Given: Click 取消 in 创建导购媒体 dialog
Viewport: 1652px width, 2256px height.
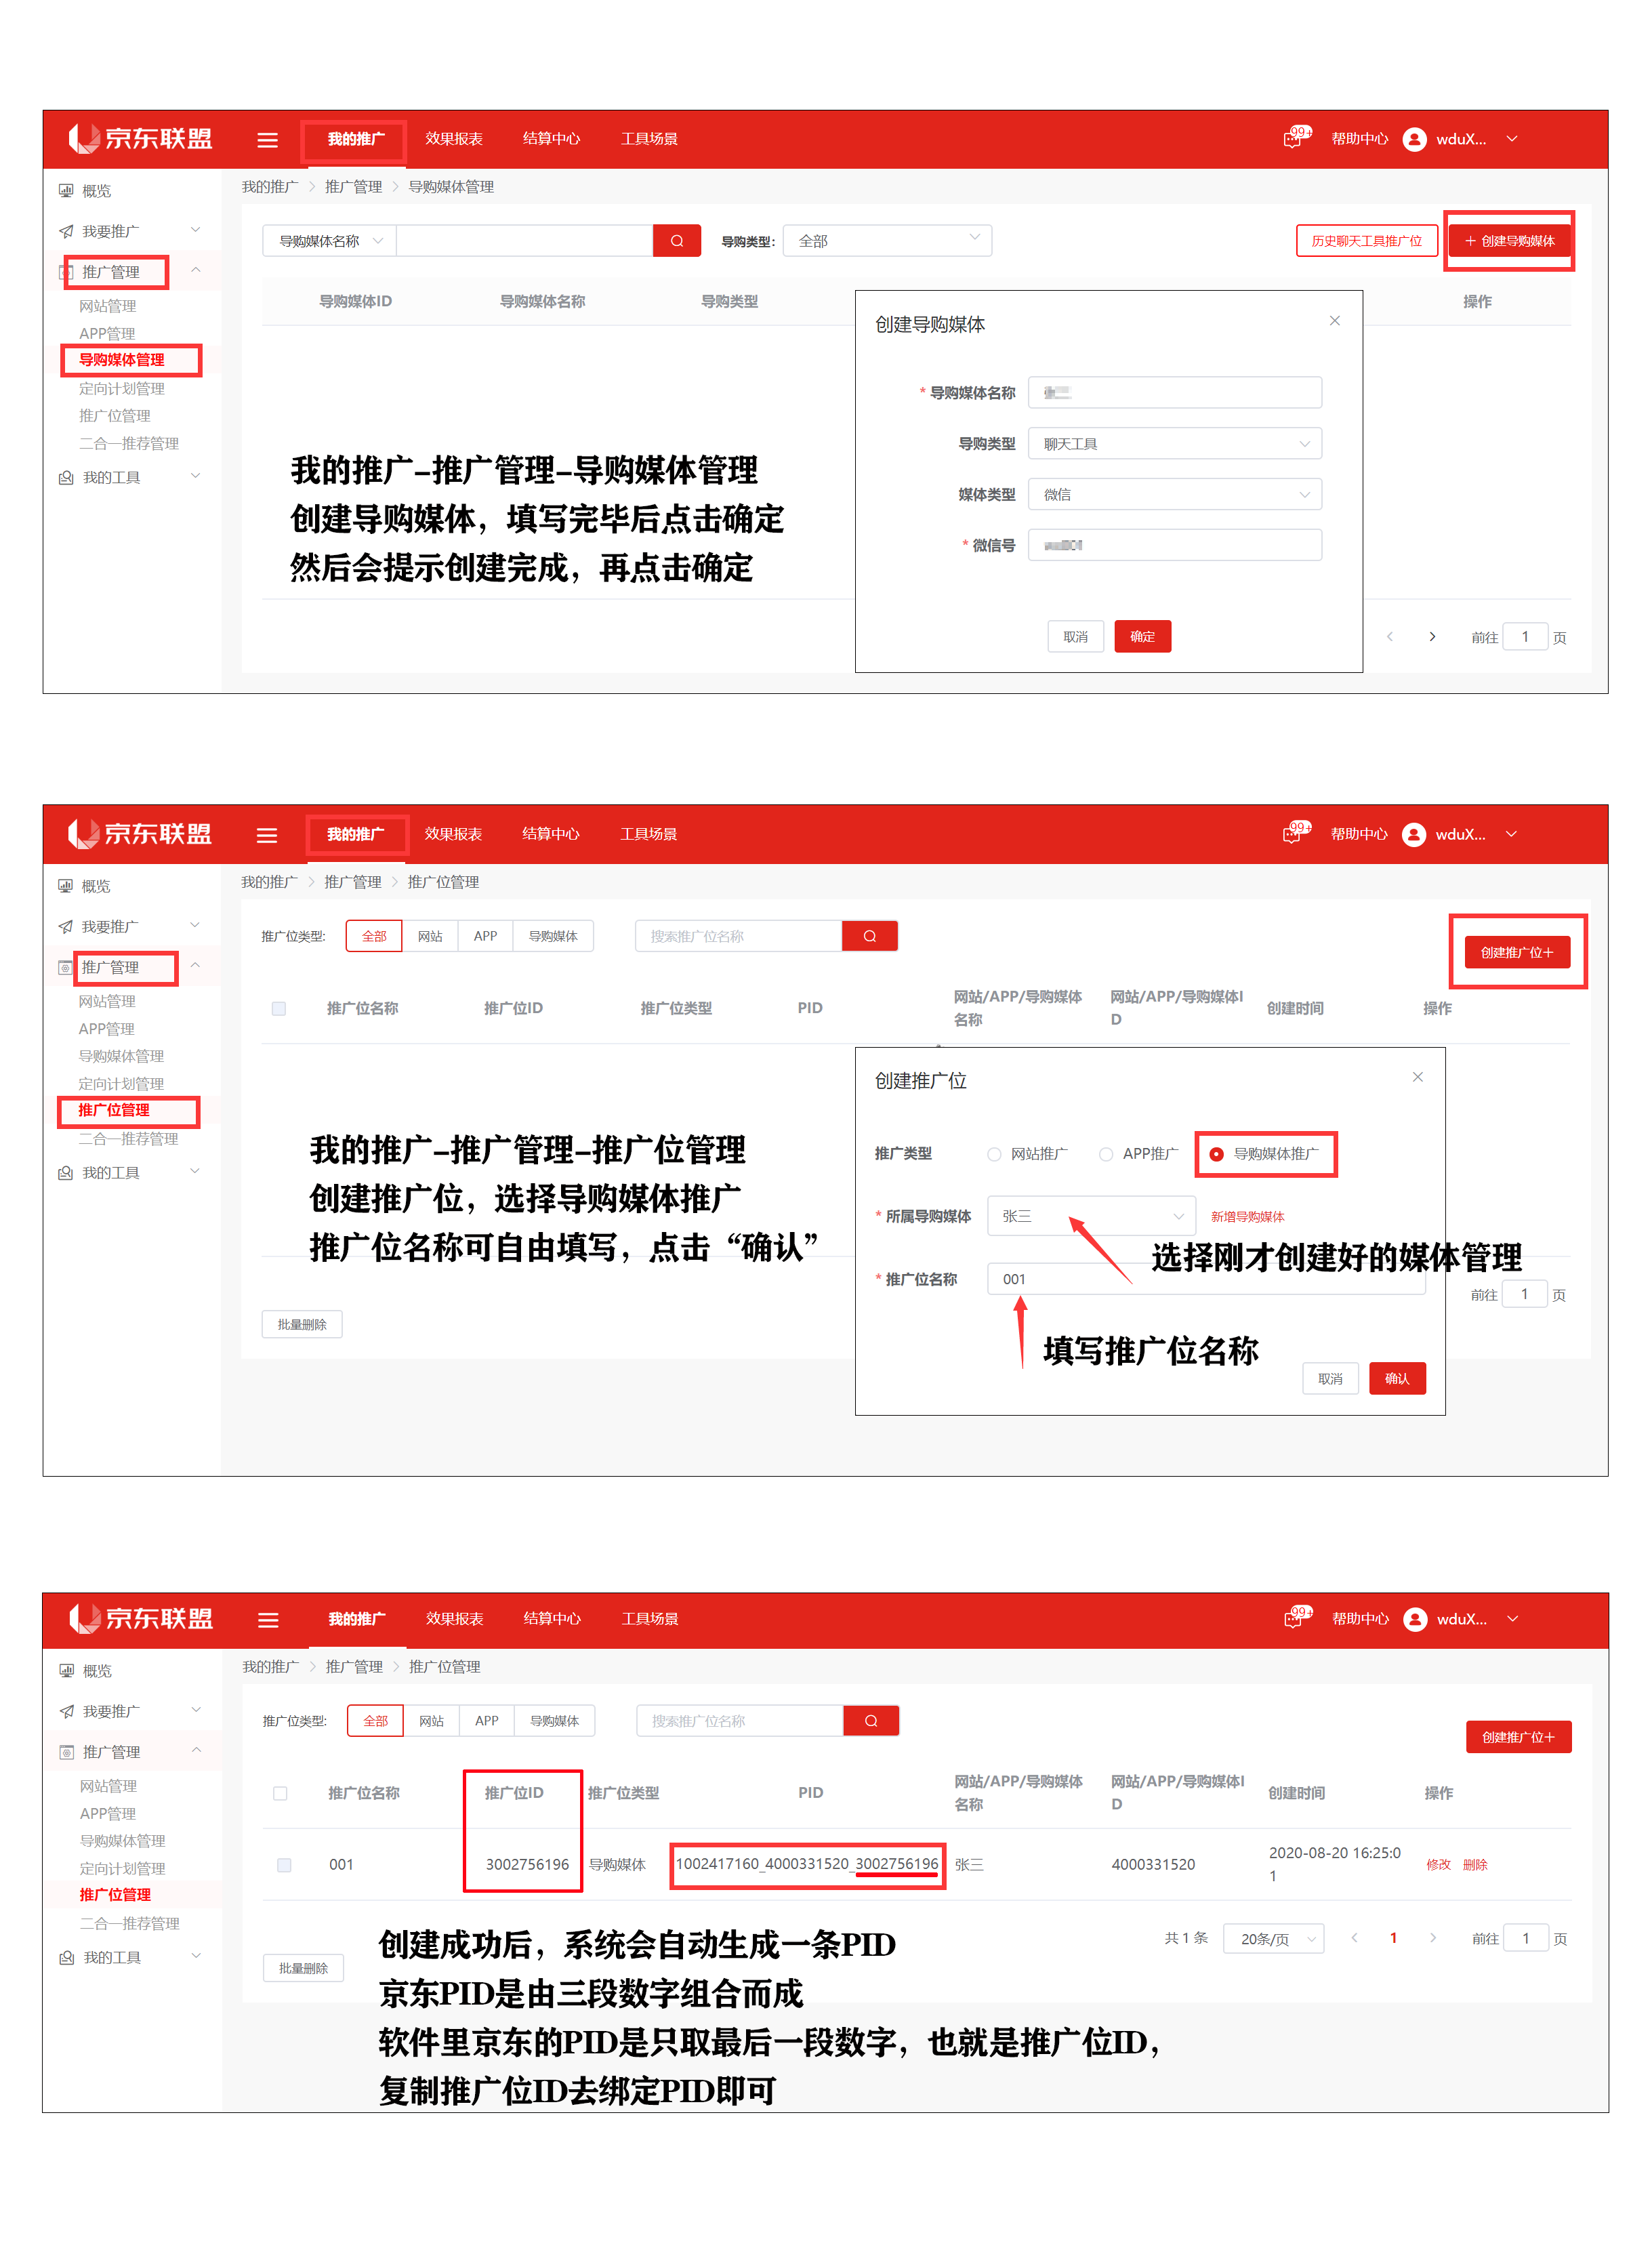Looking at the screenshot, I should tap(1075, 637).
